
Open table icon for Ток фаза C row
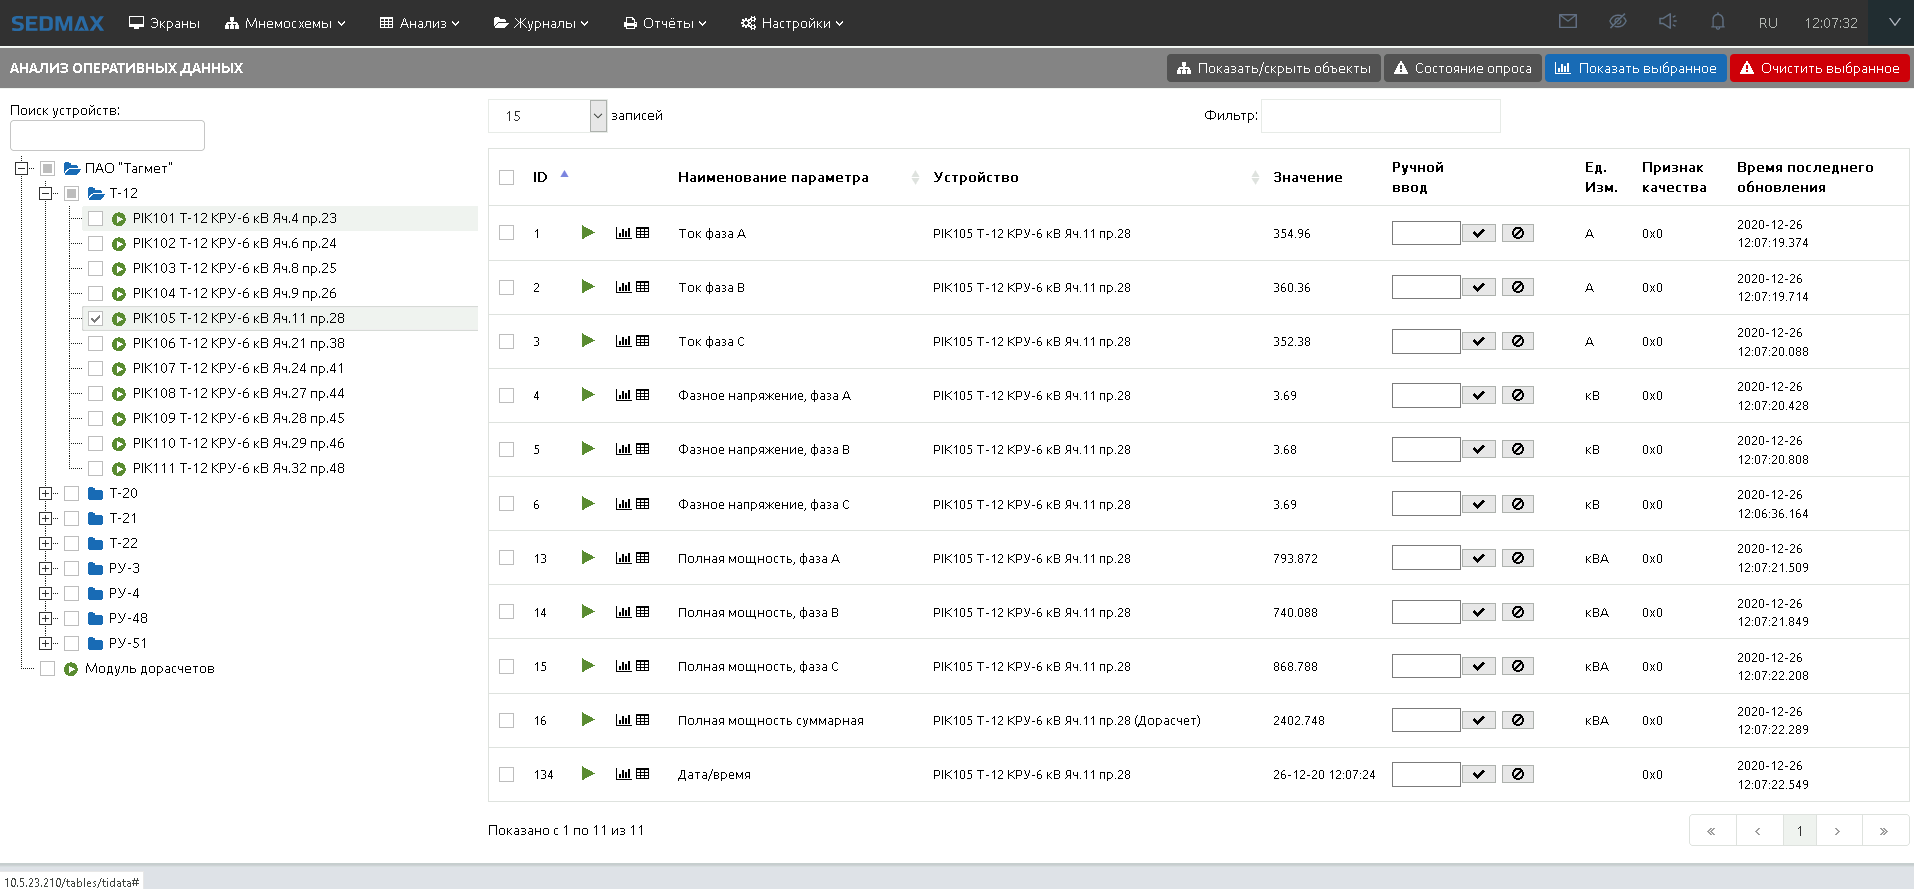pyautogui.click(x=643, y=341)
